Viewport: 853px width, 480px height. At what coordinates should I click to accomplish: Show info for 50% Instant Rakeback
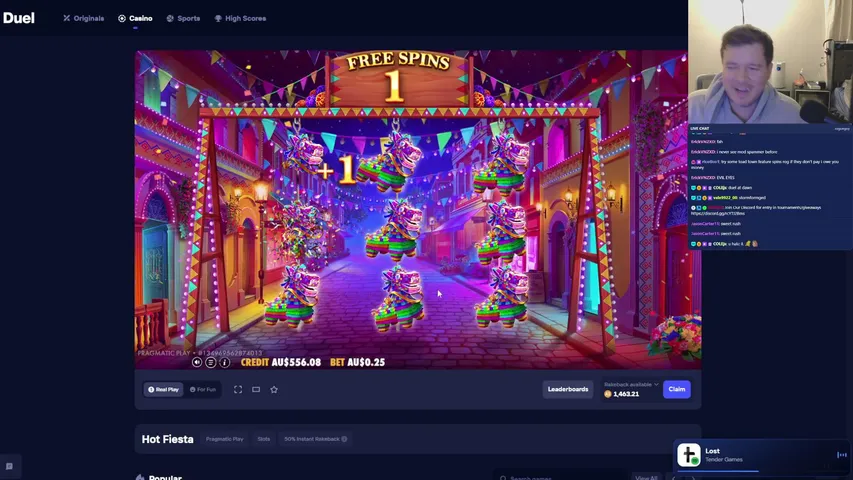(x=344, y=439)
